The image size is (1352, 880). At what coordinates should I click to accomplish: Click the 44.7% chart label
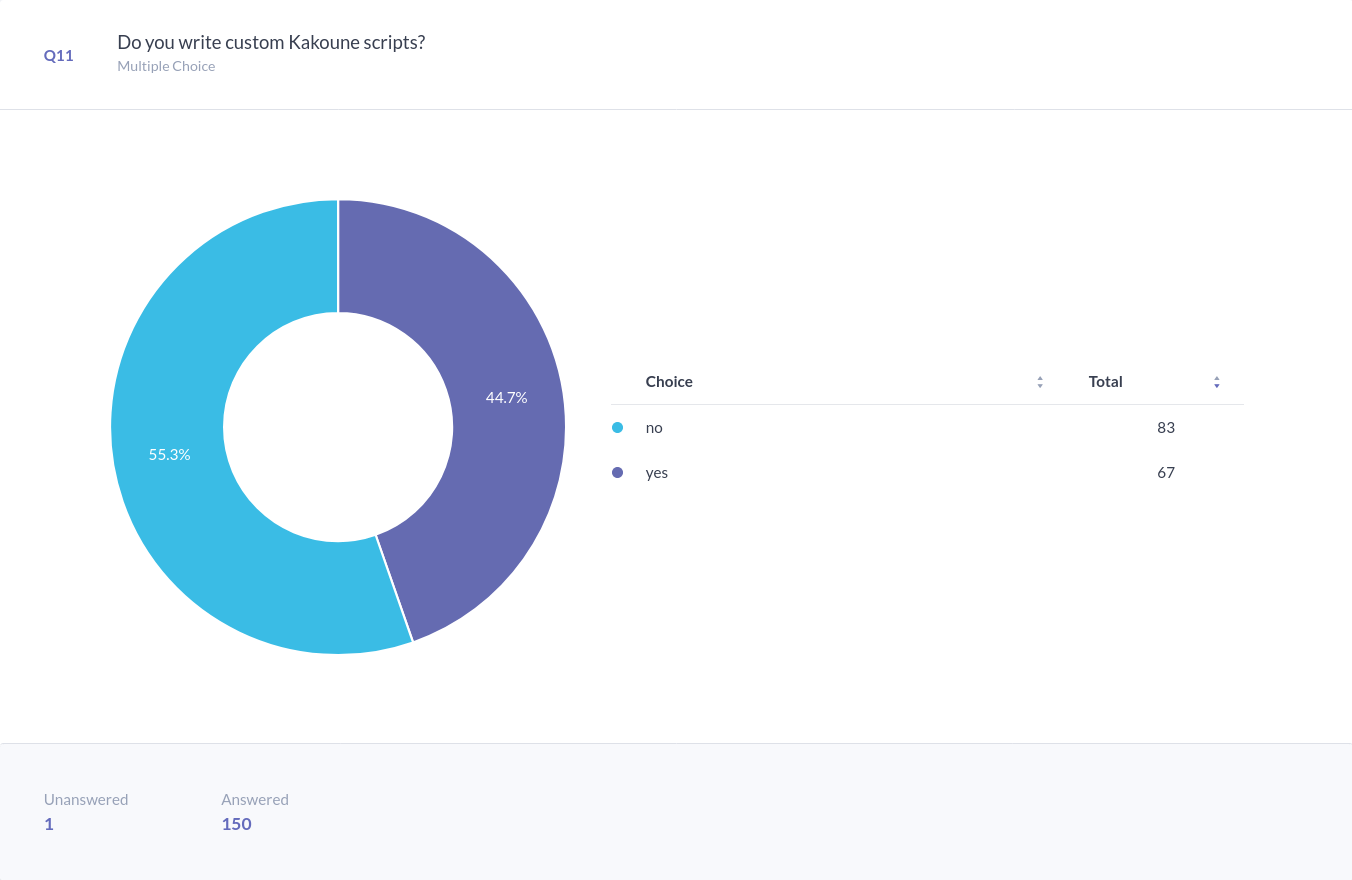506,397
